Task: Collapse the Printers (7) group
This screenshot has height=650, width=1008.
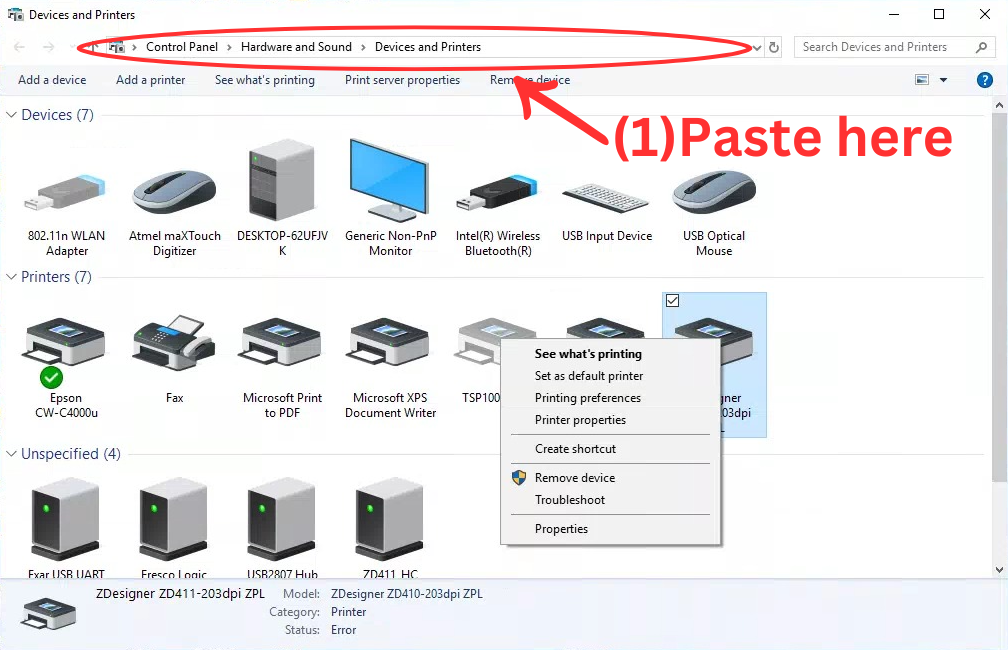Action: point(11,276)
